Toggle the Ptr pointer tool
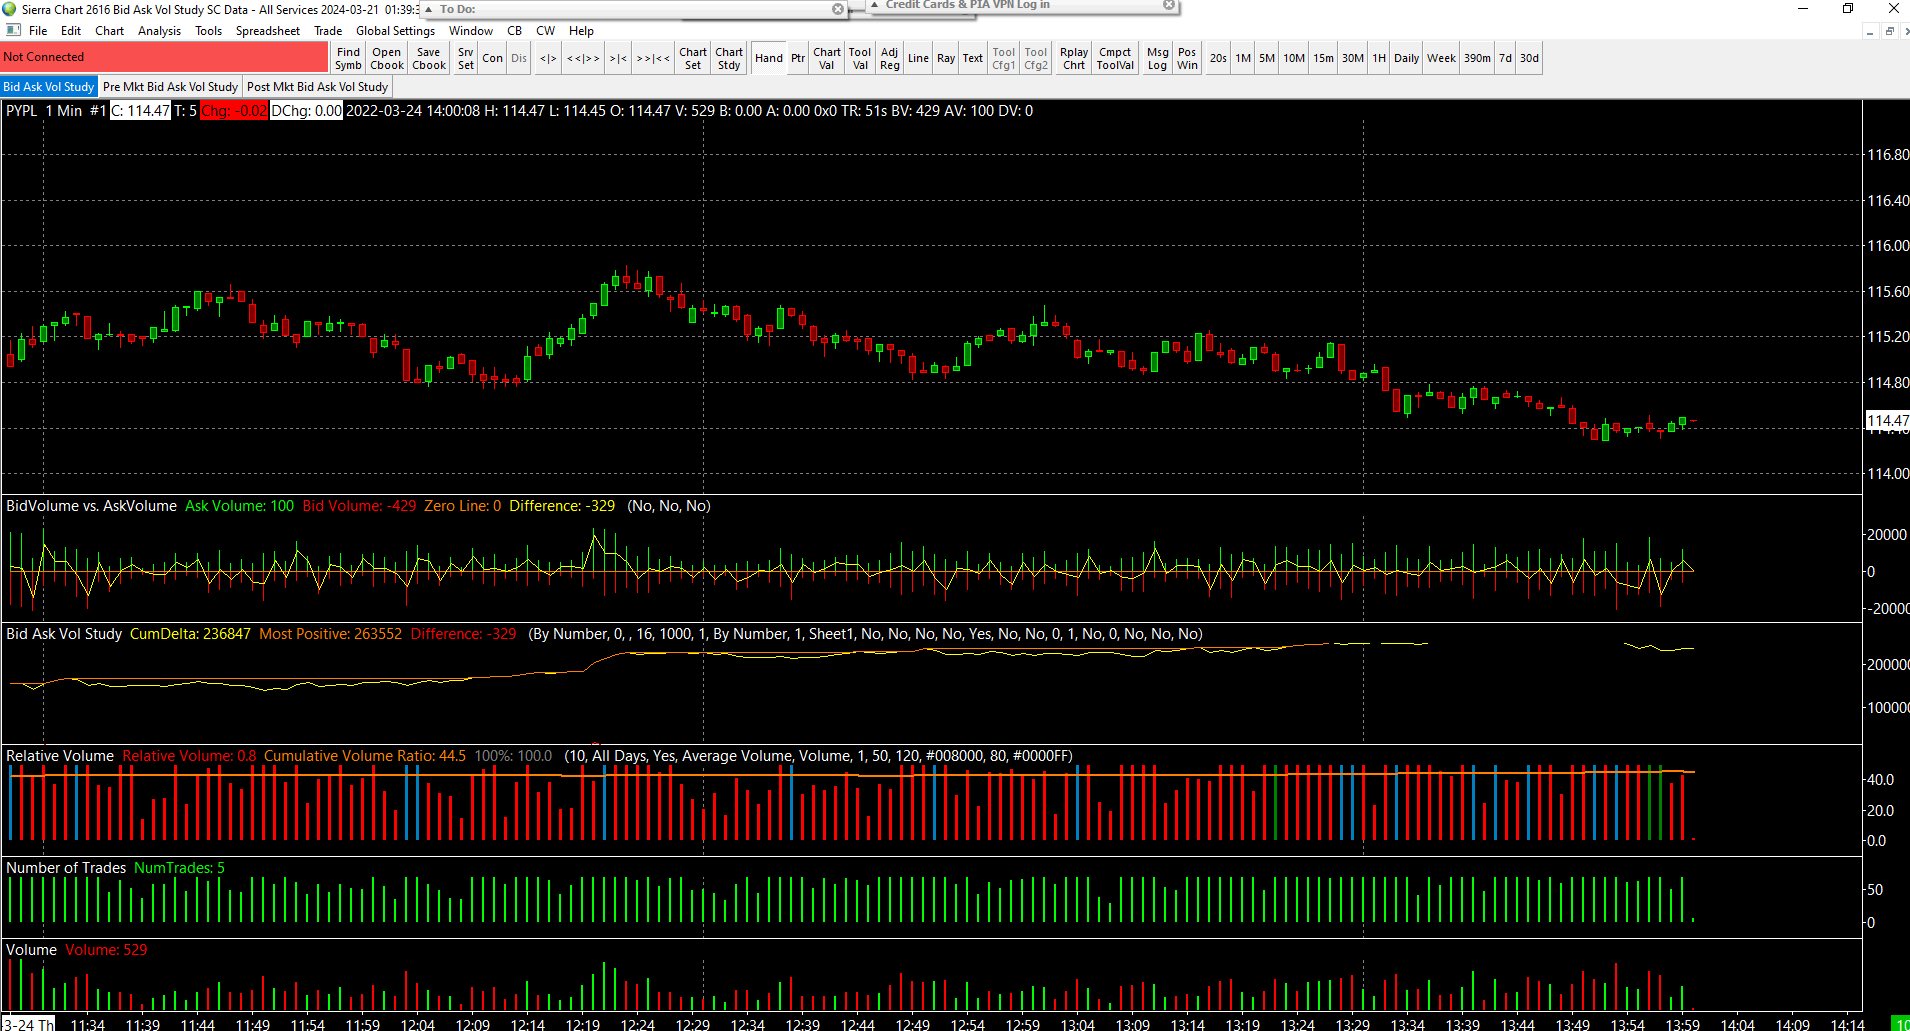This screenshot has height=1031, width=1910. click(x=798, y=58)
